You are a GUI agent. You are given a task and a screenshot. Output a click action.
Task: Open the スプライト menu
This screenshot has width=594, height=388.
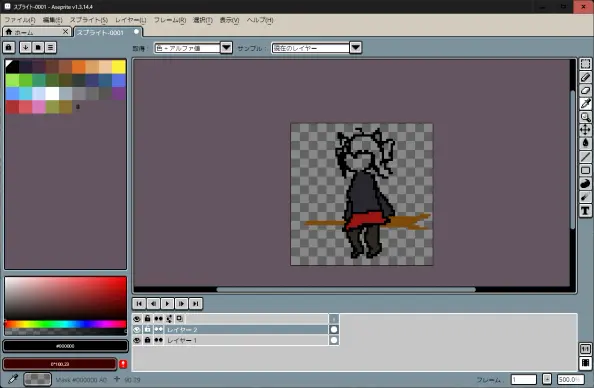pyautogui.click(x=89, y=20)
